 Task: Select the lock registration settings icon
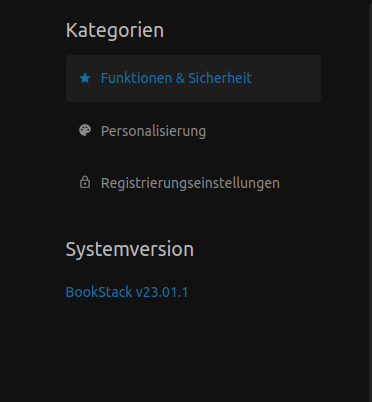click(x=85, y=182)
